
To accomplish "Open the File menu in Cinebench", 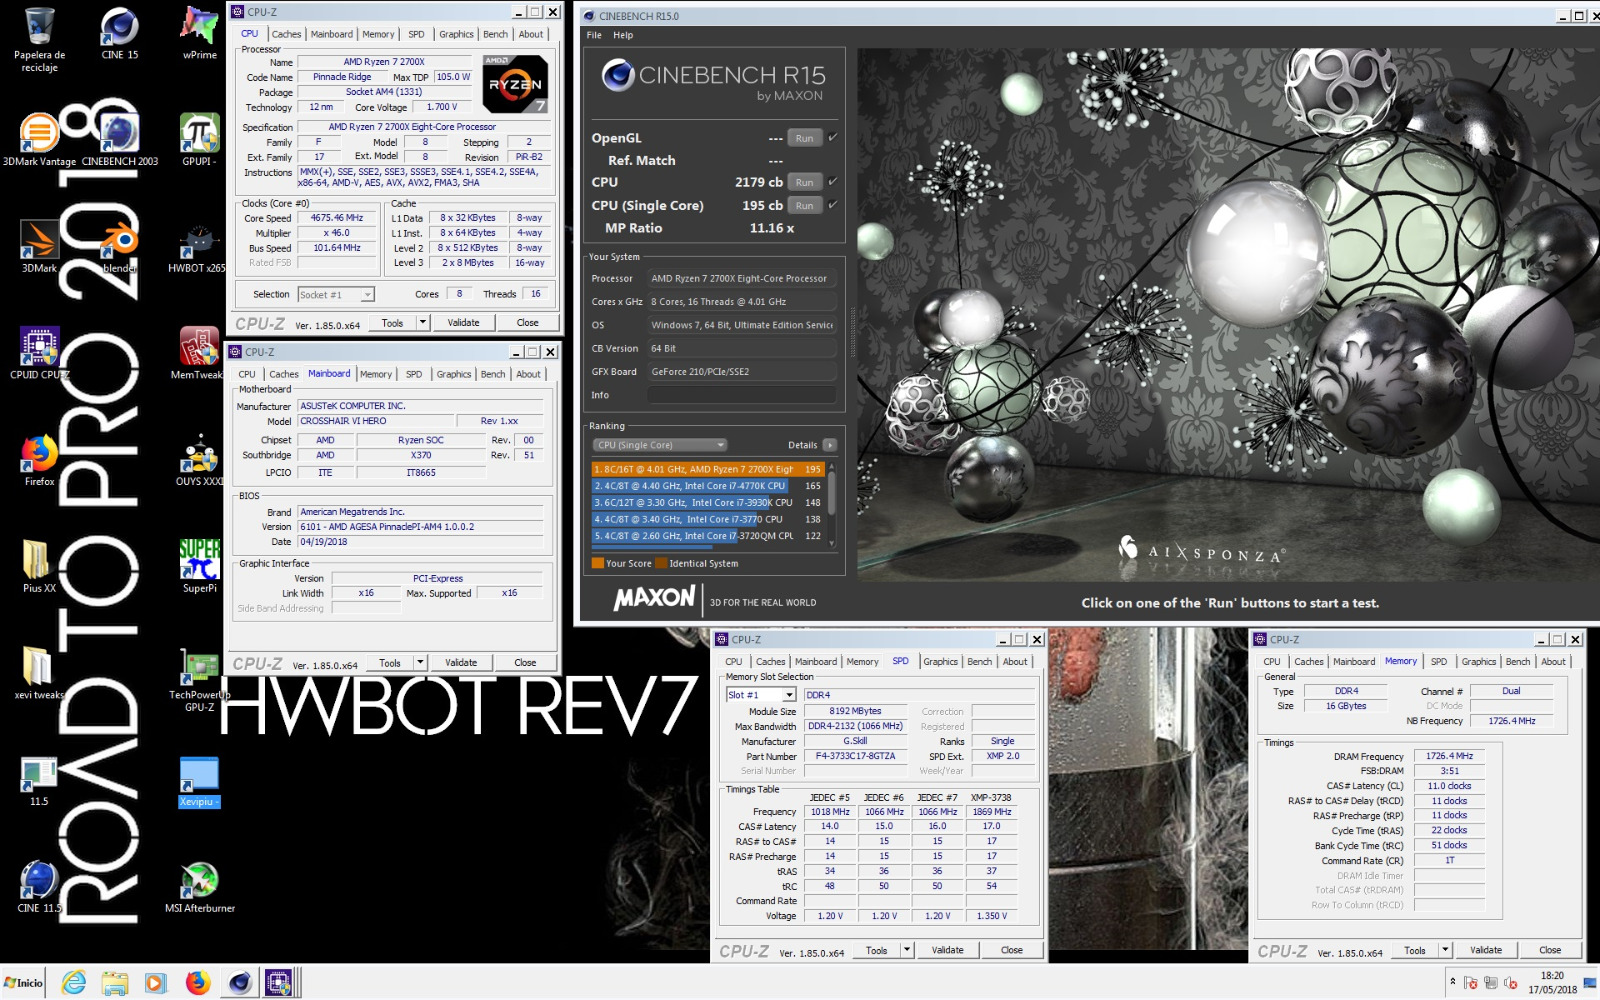I will pos(594,35).
